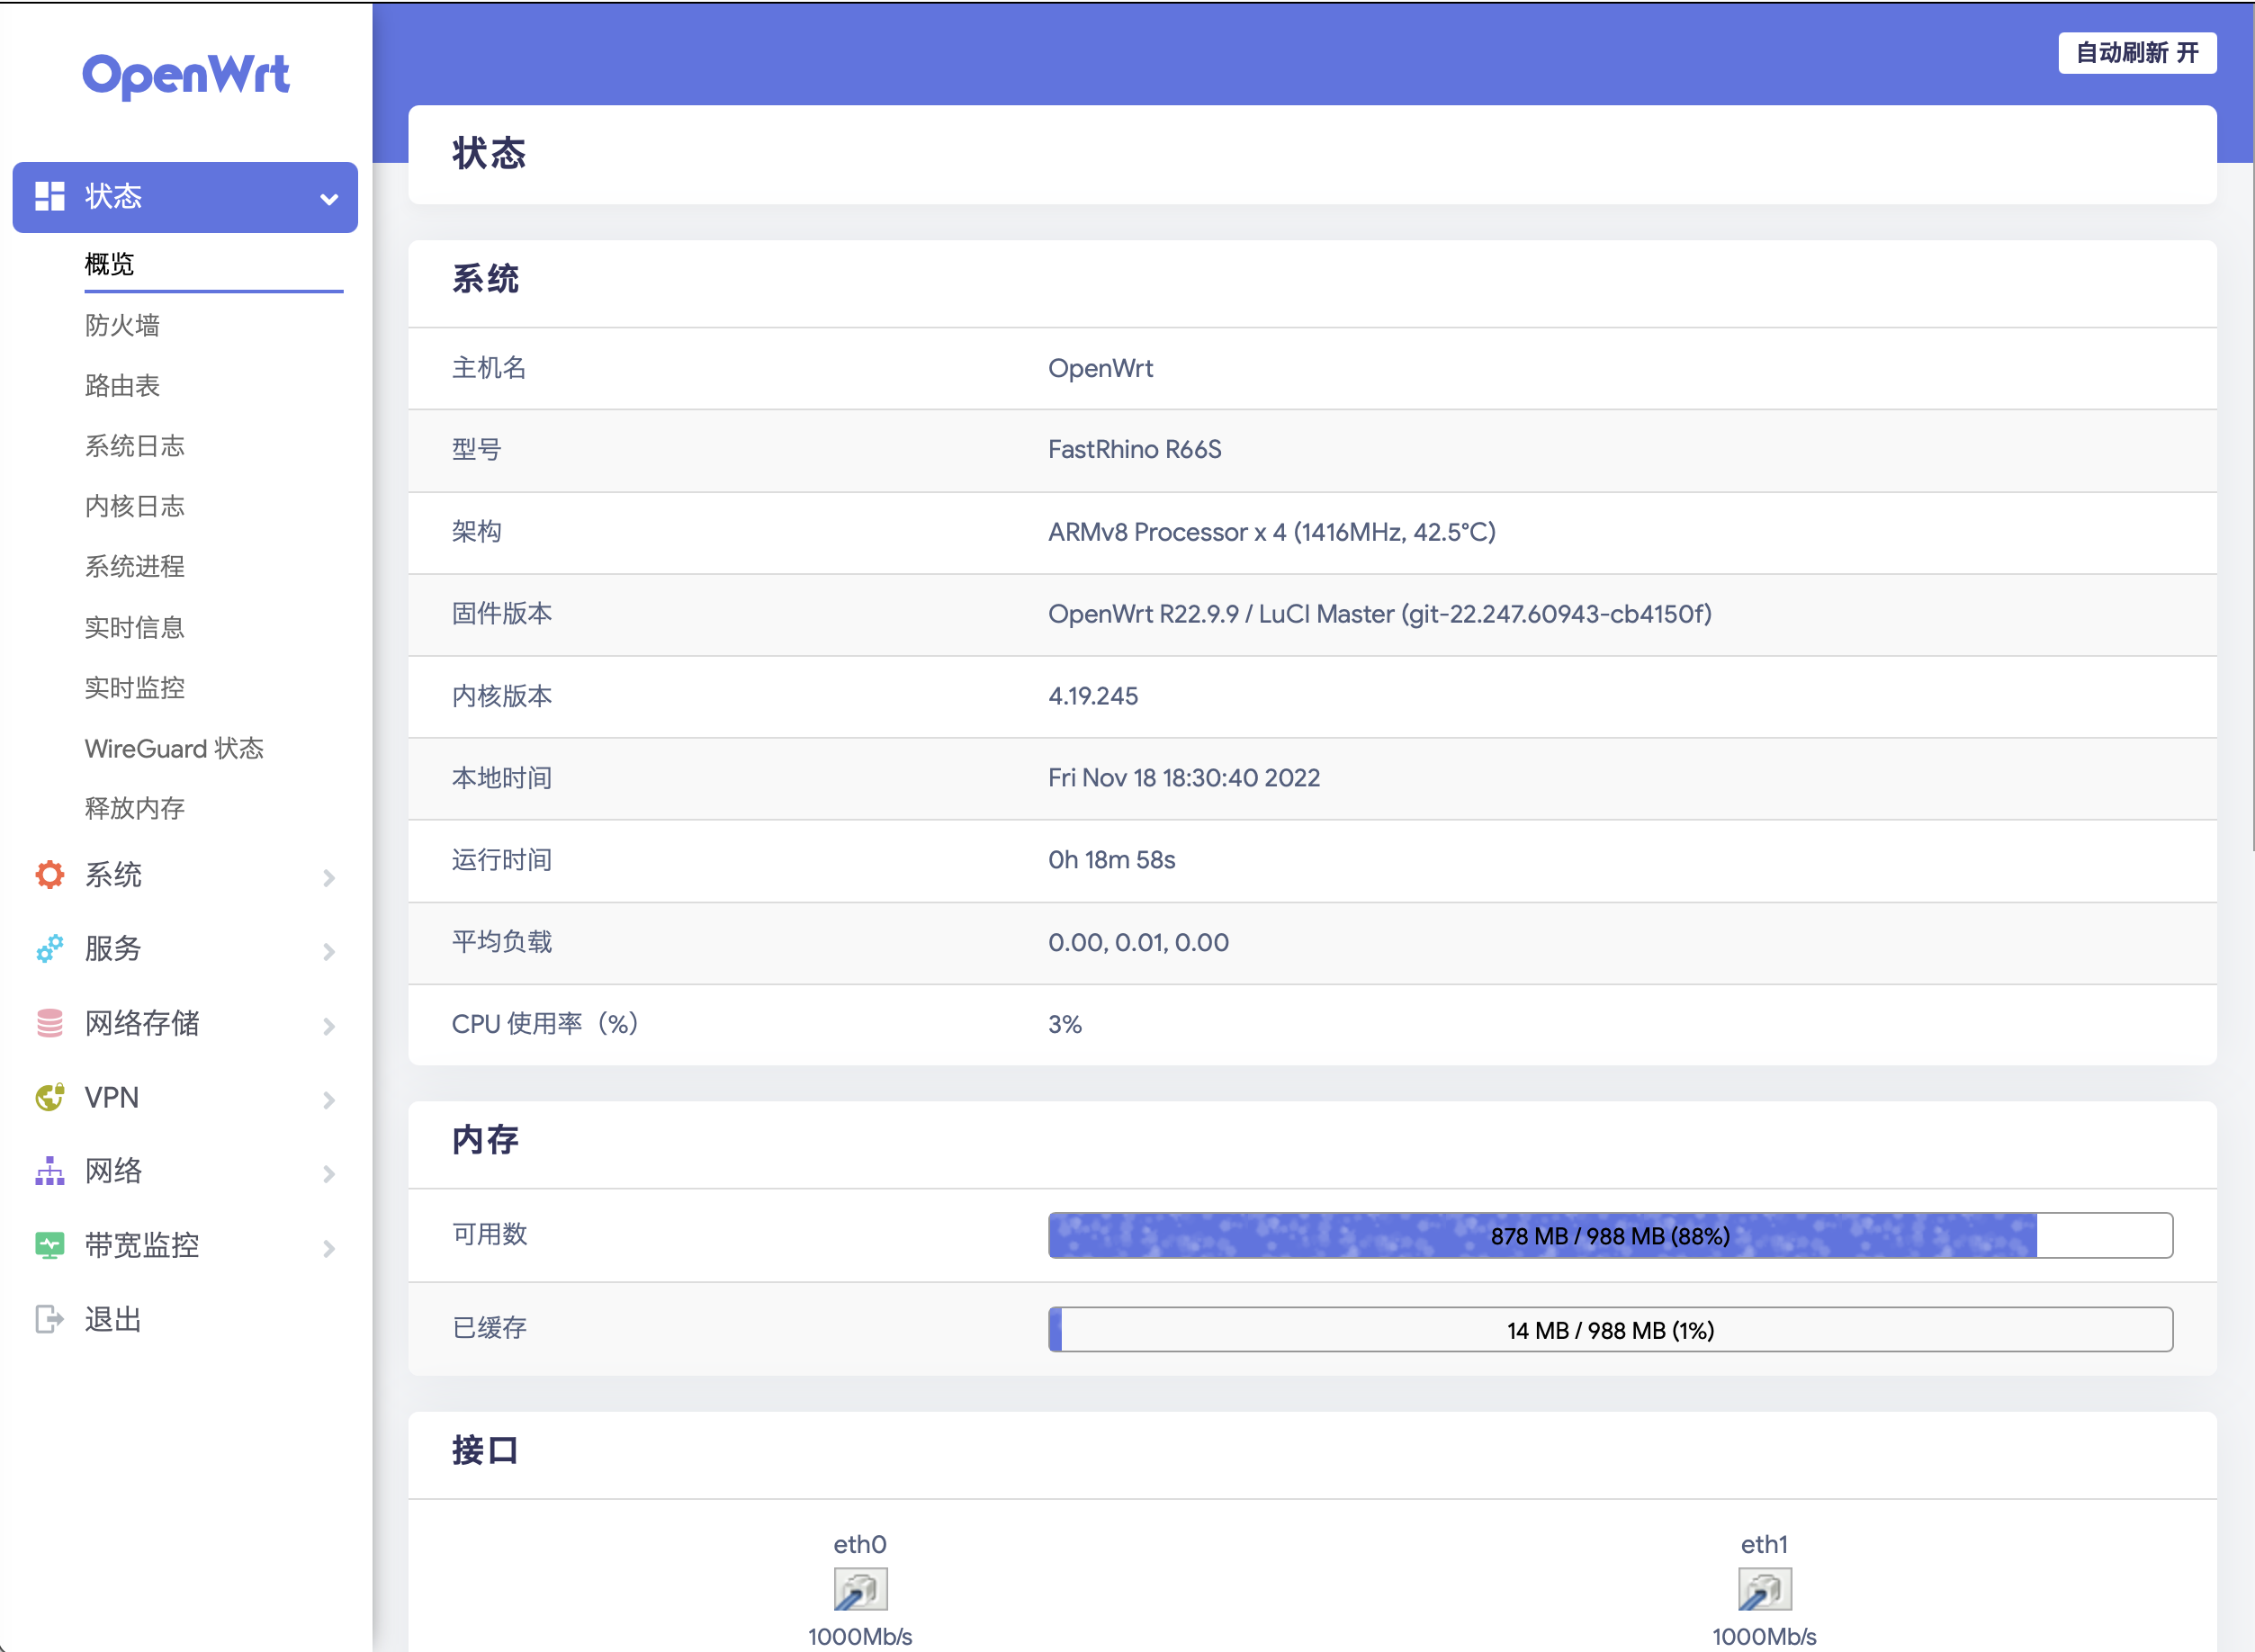Expand the 带宽监控 menu arrow

click(328, 1248)
